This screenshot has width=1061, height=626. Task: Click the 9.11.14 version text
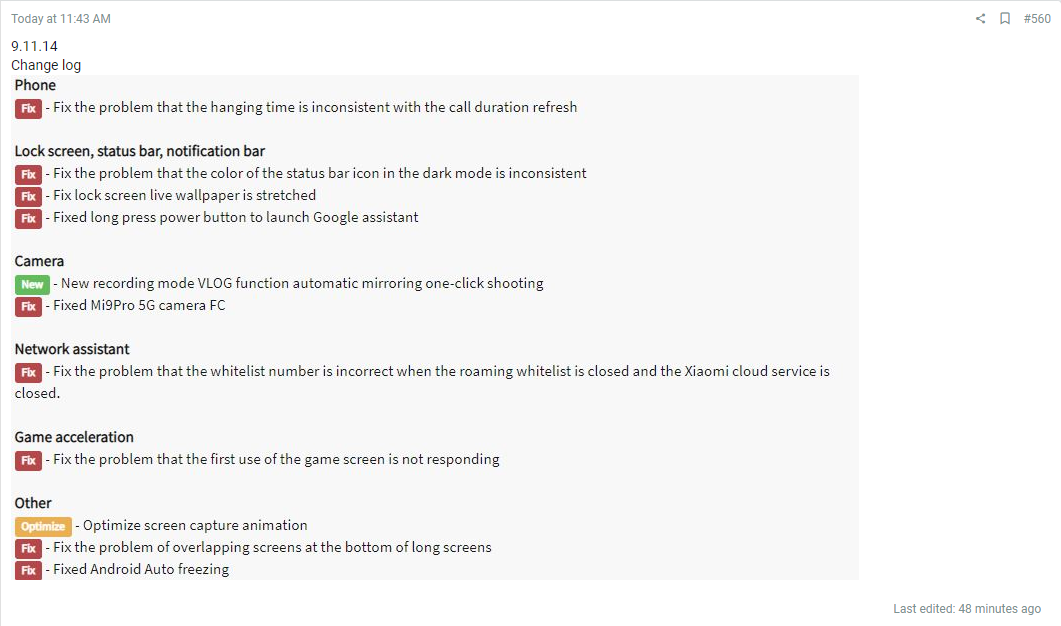(x=34, y=46)
